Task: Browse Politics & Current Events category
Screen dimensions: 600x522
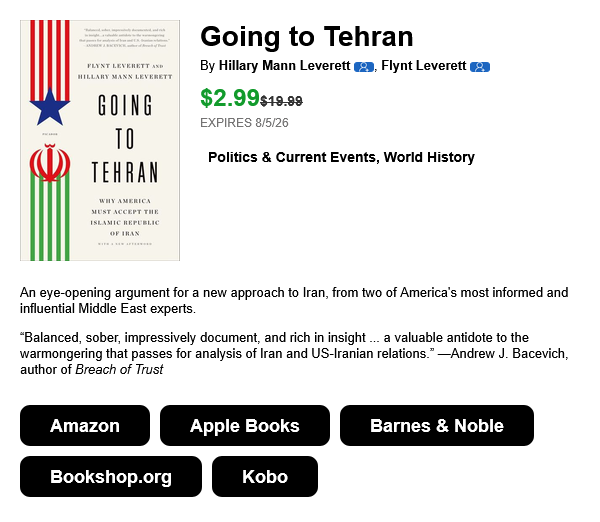Action: point(292,157)
